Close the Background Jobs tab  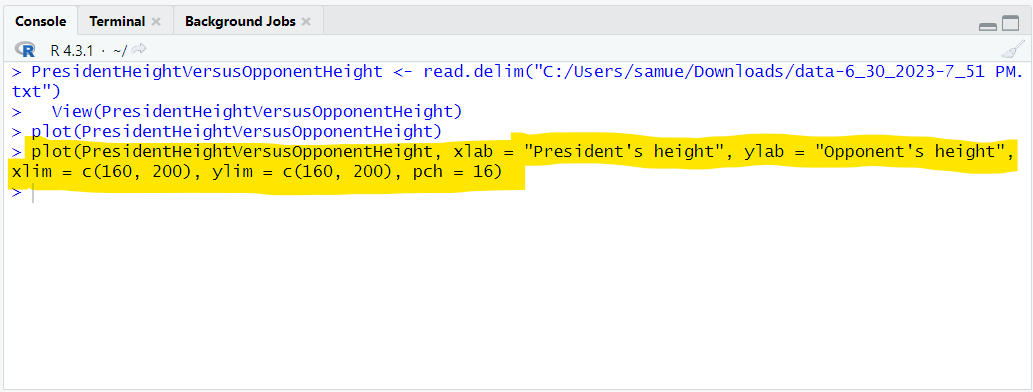306,21
